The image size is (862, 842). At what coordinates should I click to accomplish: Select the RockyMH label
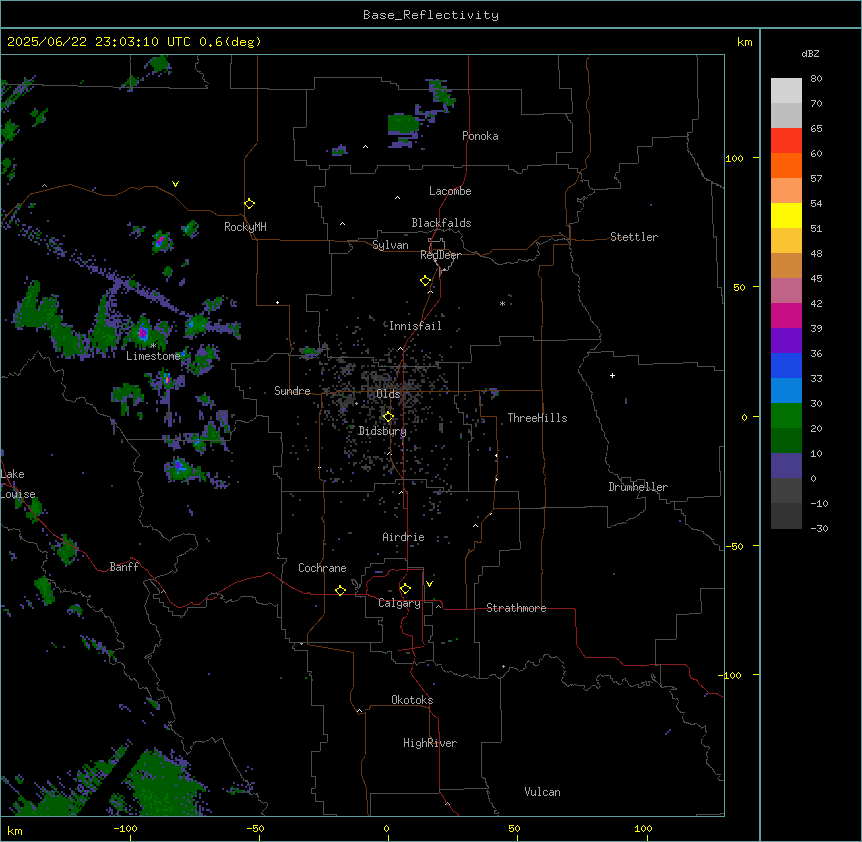tap(245, 227)
